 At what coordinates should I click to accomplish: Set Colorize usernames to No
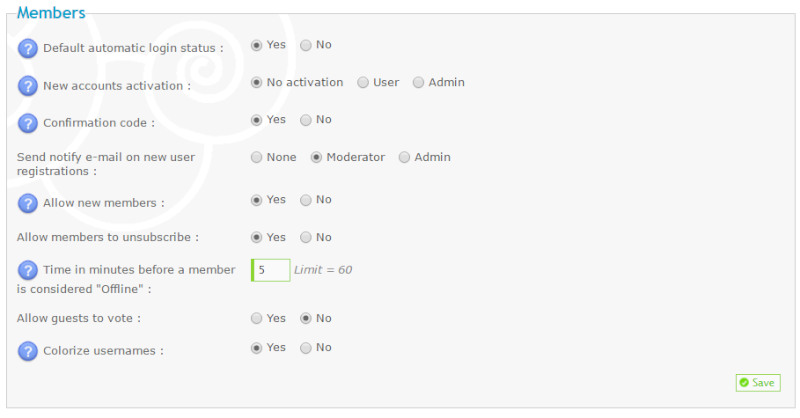coord(306,348)
